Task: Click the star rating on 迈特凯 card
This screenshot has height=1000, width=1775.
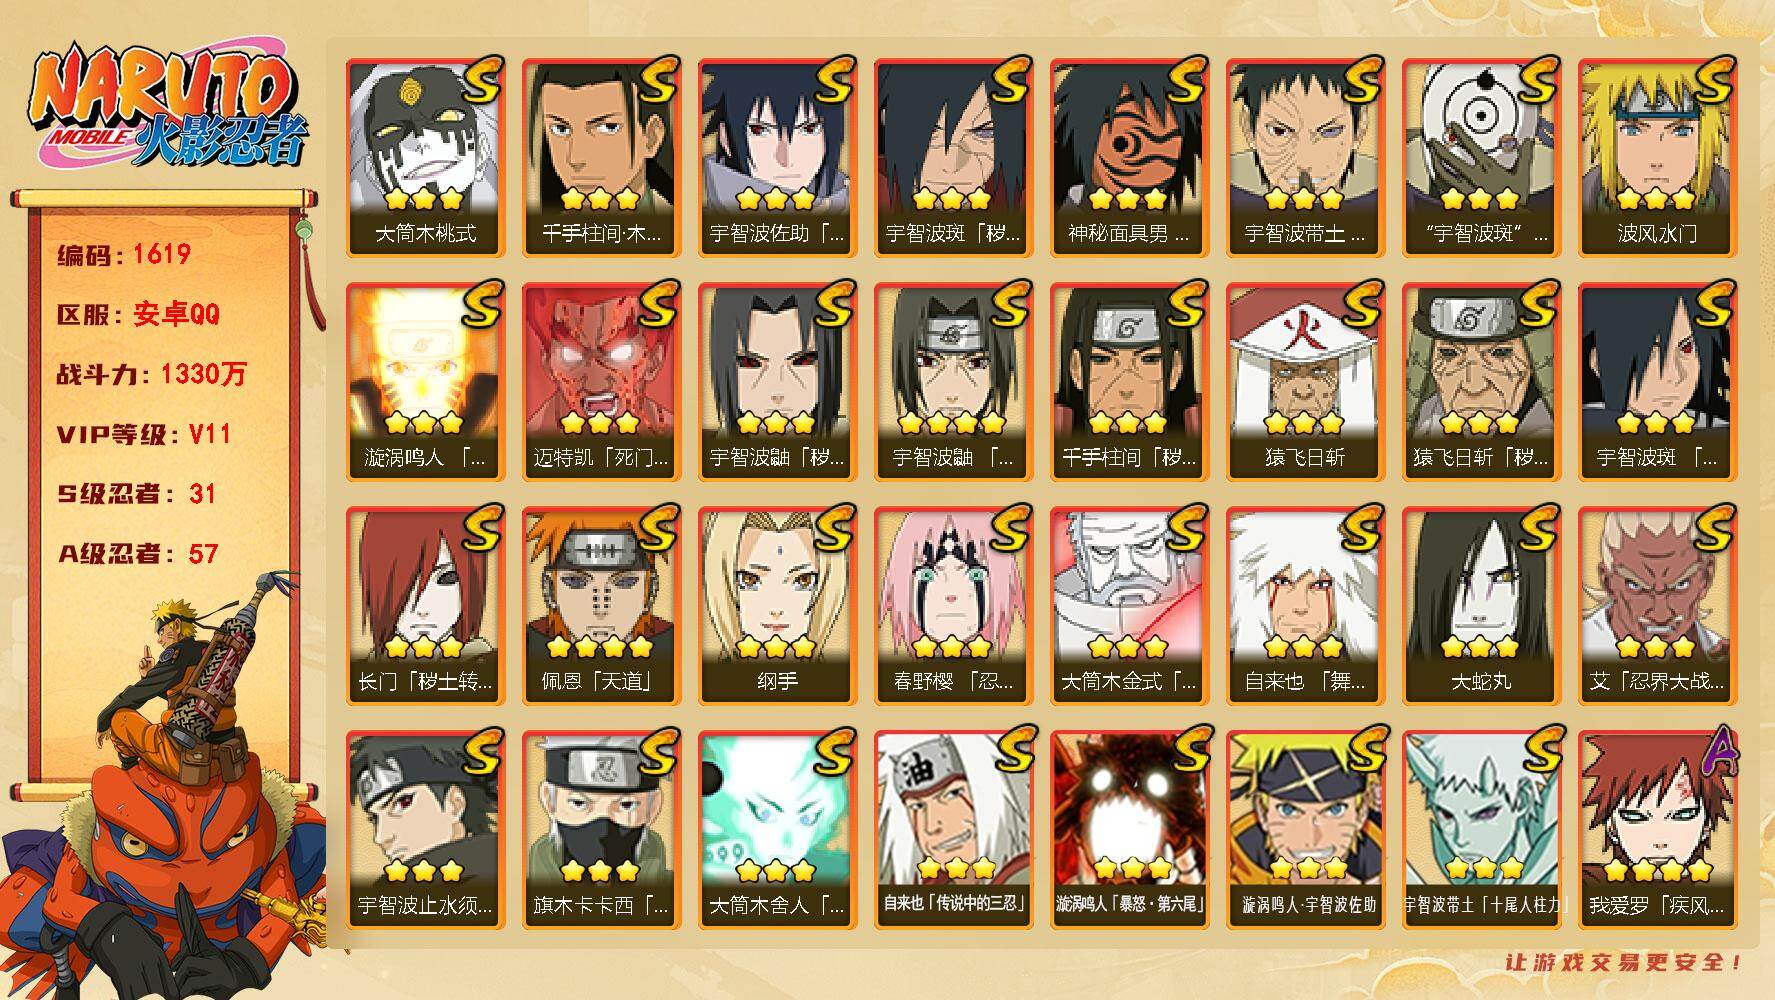Action: coord(600,424)
